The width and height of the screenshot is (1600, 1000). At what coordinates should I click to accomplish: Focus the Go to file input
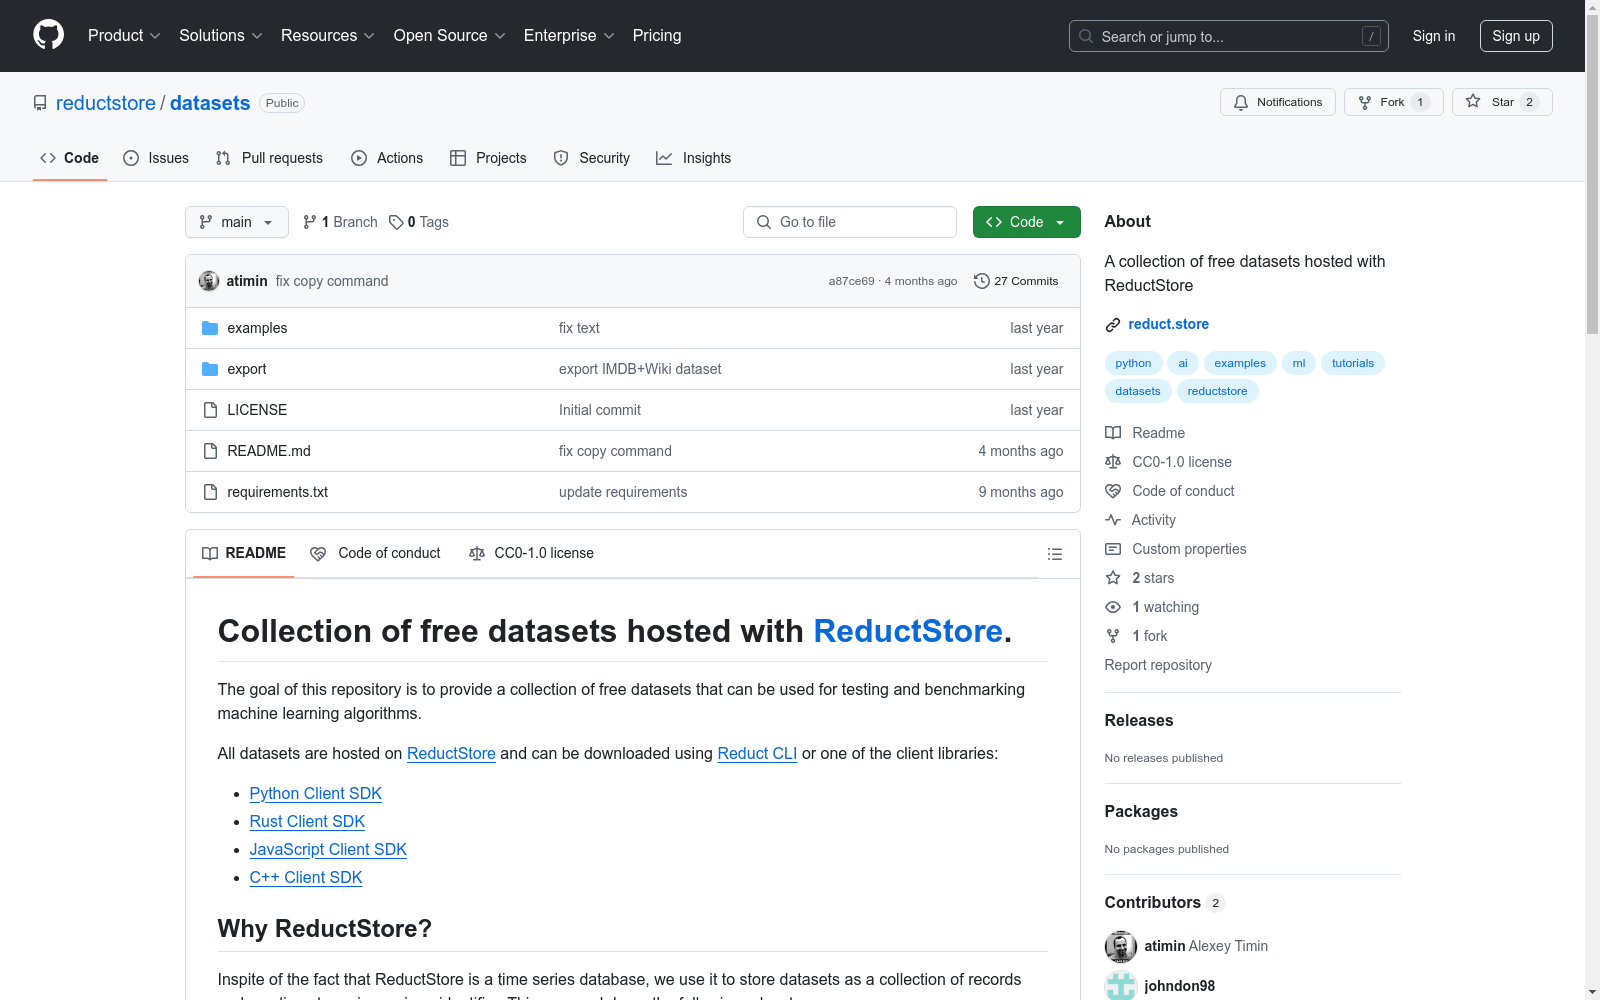click(850, 222)
